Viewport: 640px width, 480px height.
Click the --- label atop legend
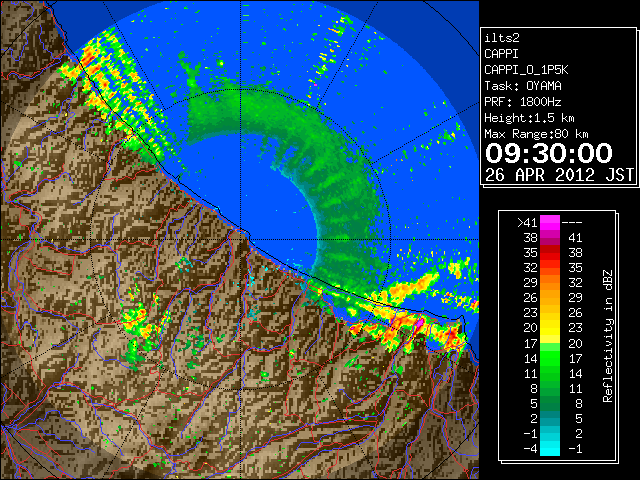click(572, 222)
